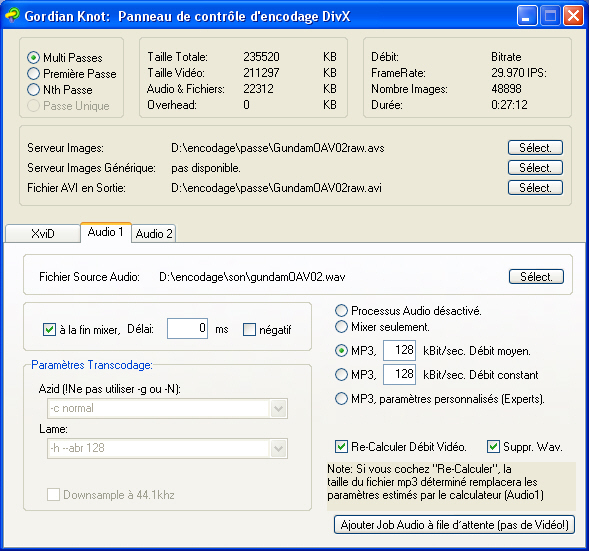
Task: Select MP3 Débit constant radio button
Action: tap(341, 374)
